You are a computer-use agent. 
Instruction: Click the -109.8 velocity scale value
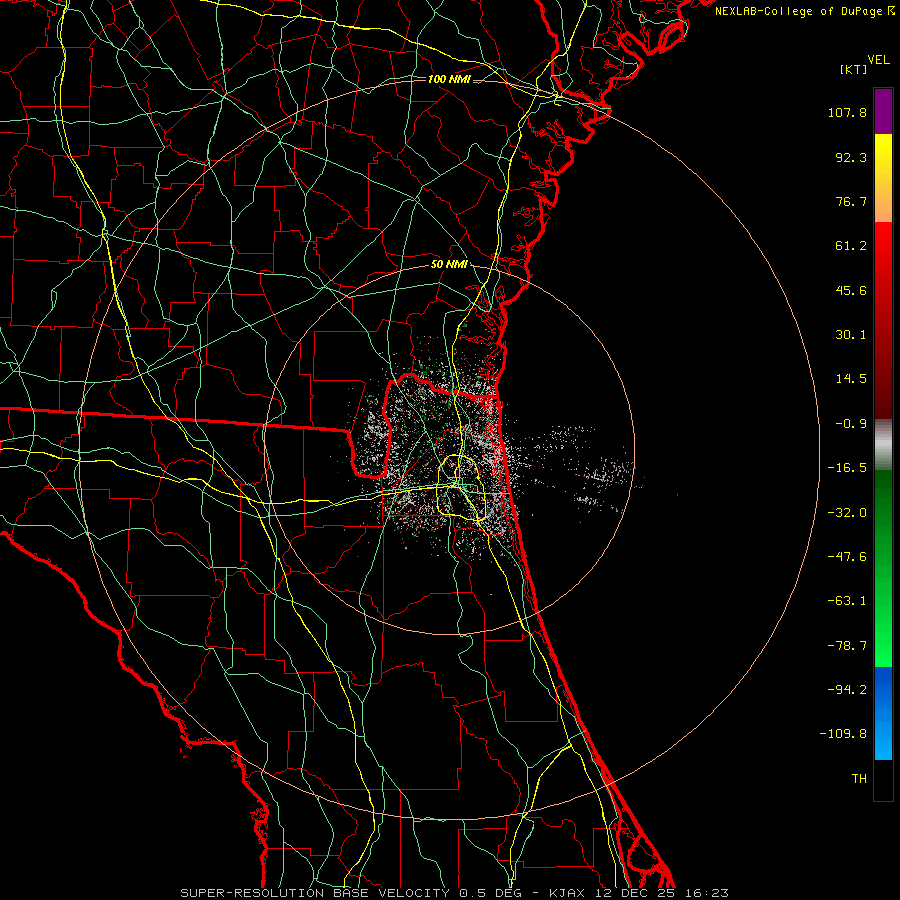click(843, 734)
